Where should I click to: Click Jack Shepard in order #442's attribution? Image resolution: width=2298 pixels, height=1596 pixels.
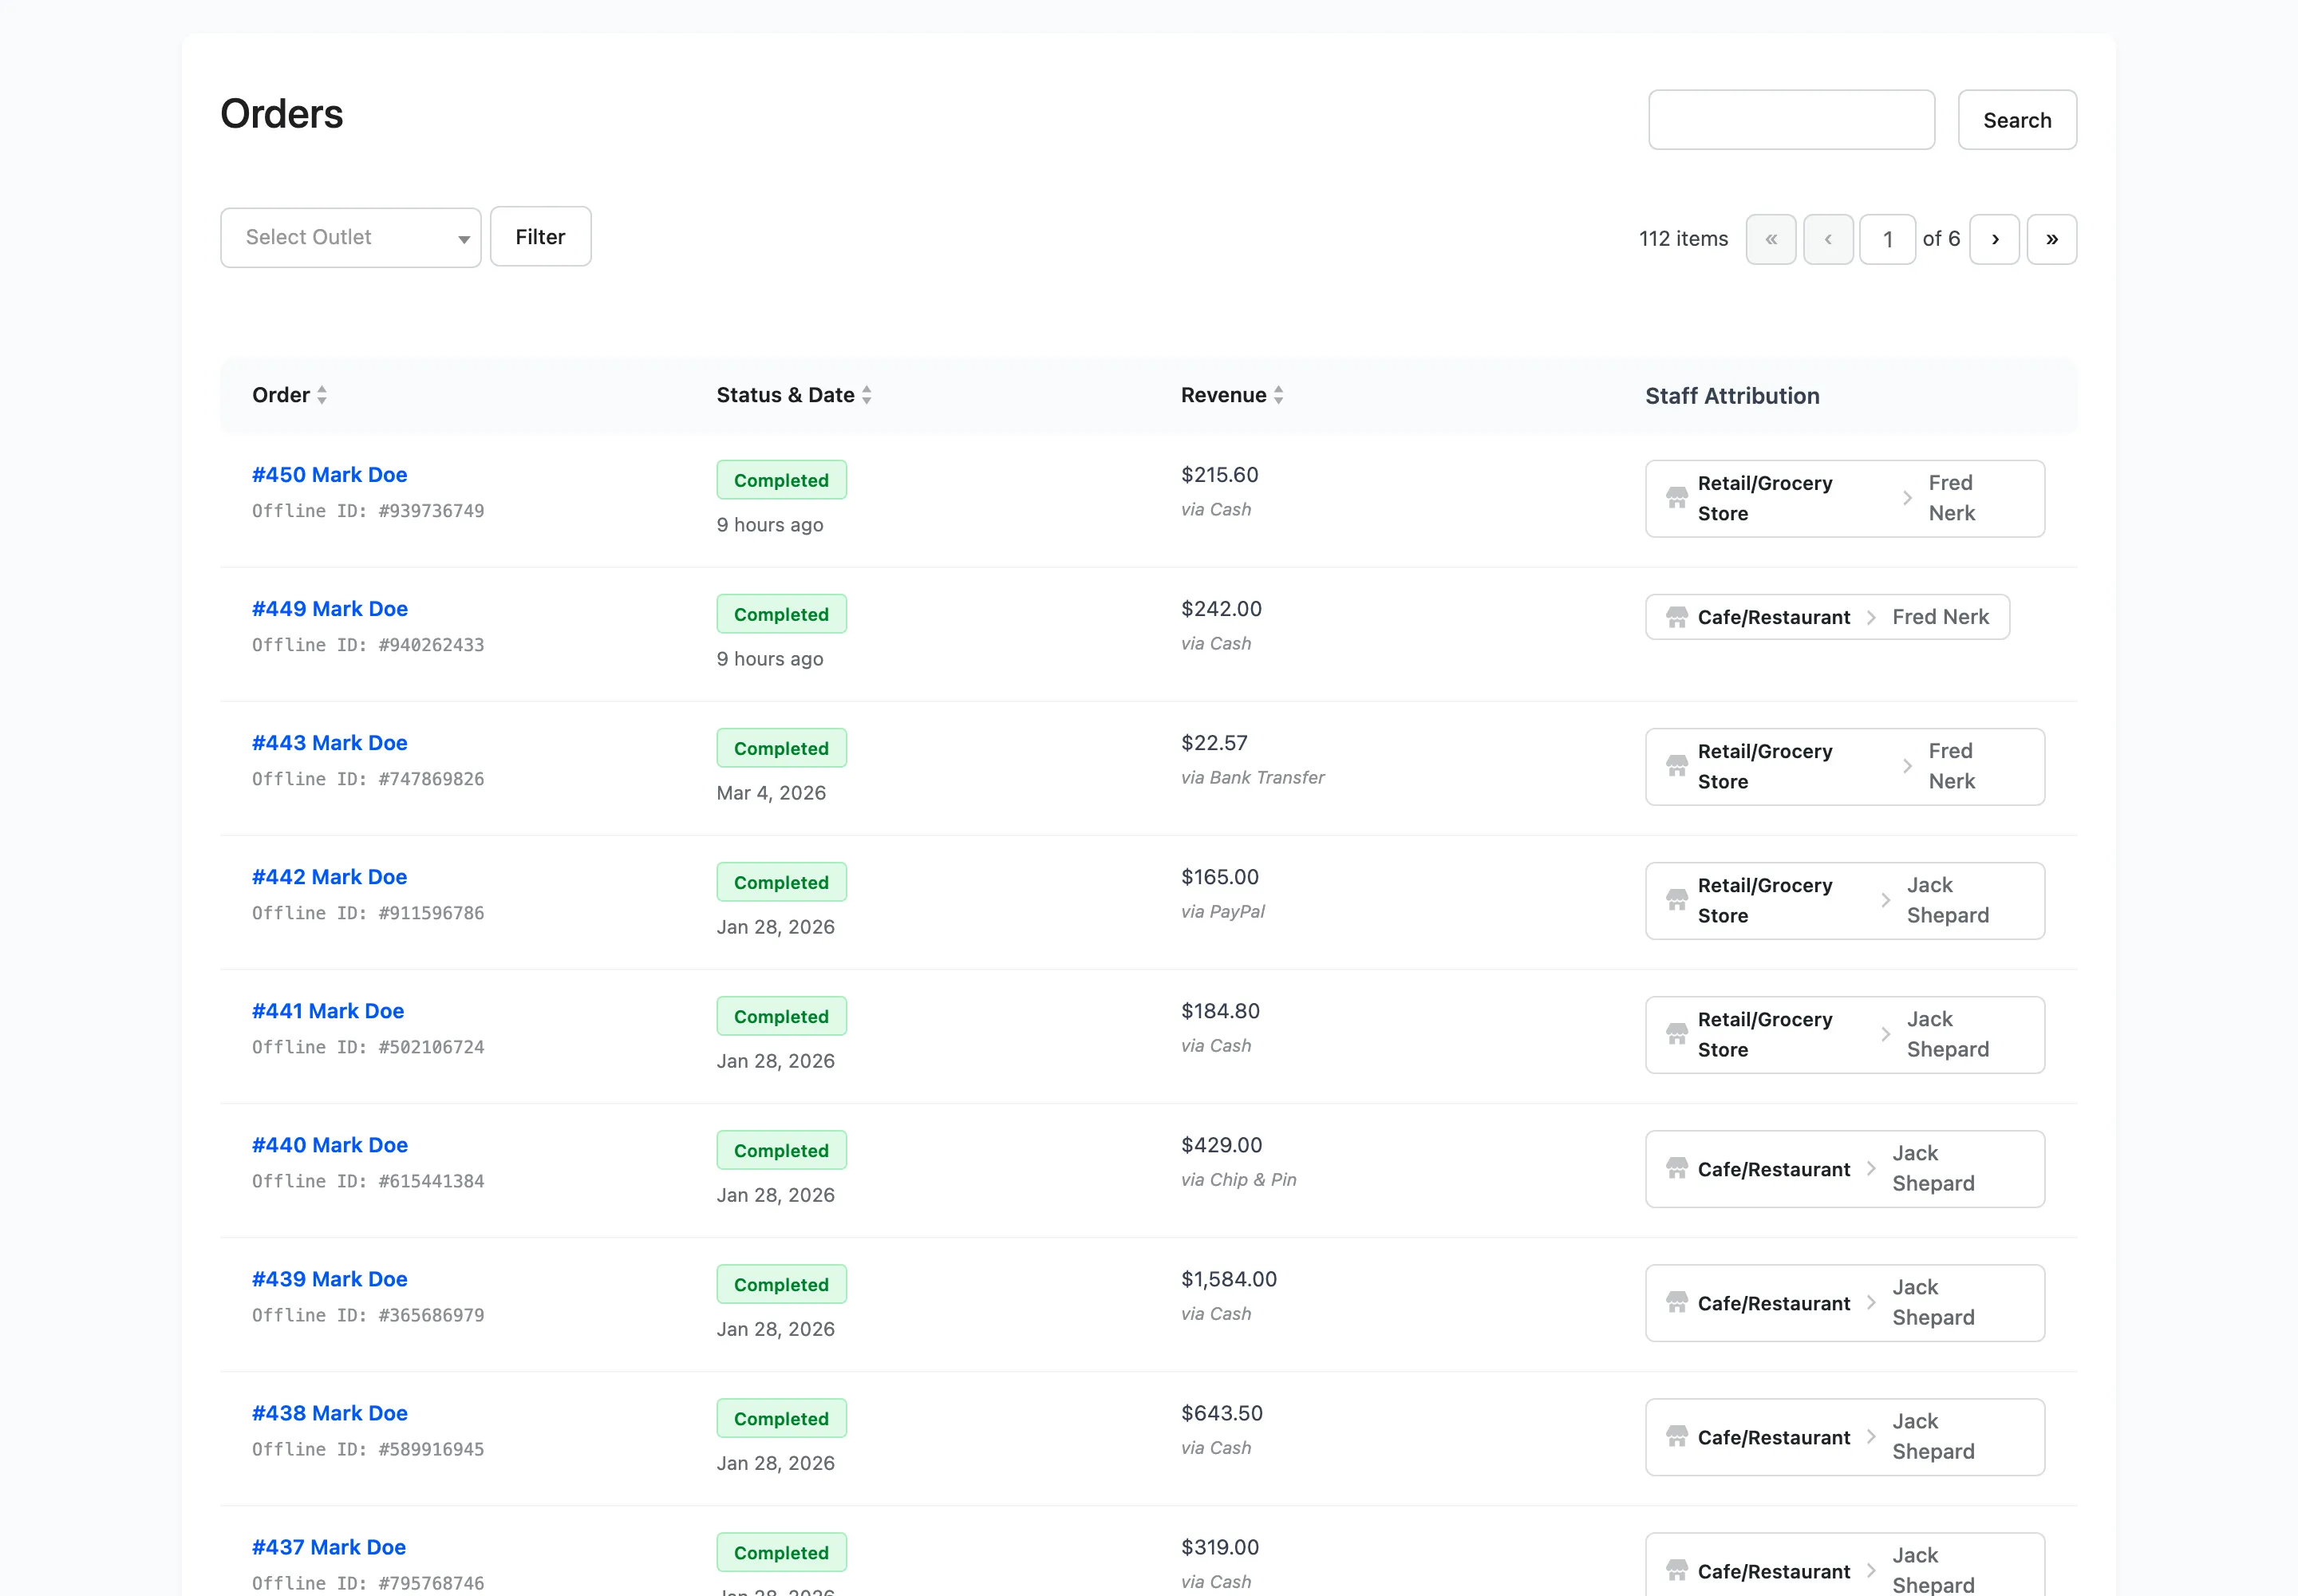(1947, 900)
